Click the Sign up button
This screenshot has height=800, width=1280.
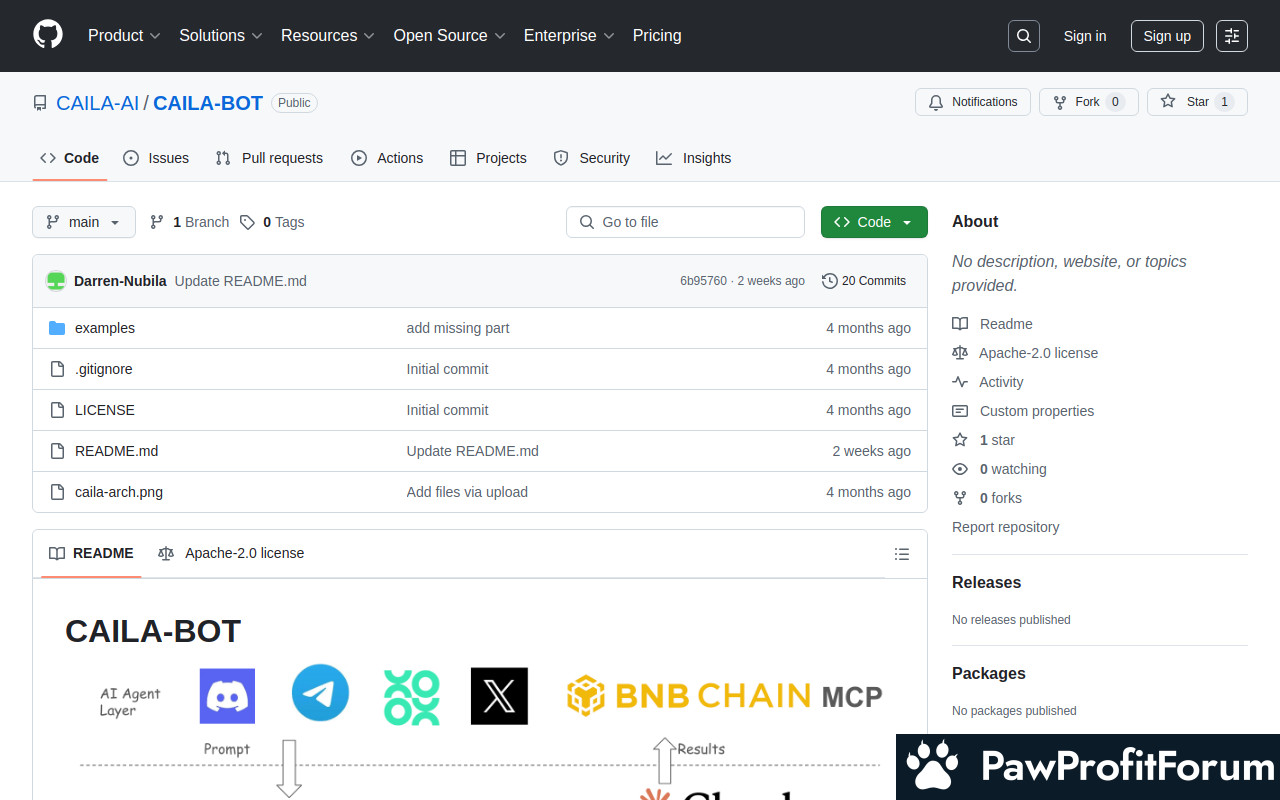[1167, 36]
